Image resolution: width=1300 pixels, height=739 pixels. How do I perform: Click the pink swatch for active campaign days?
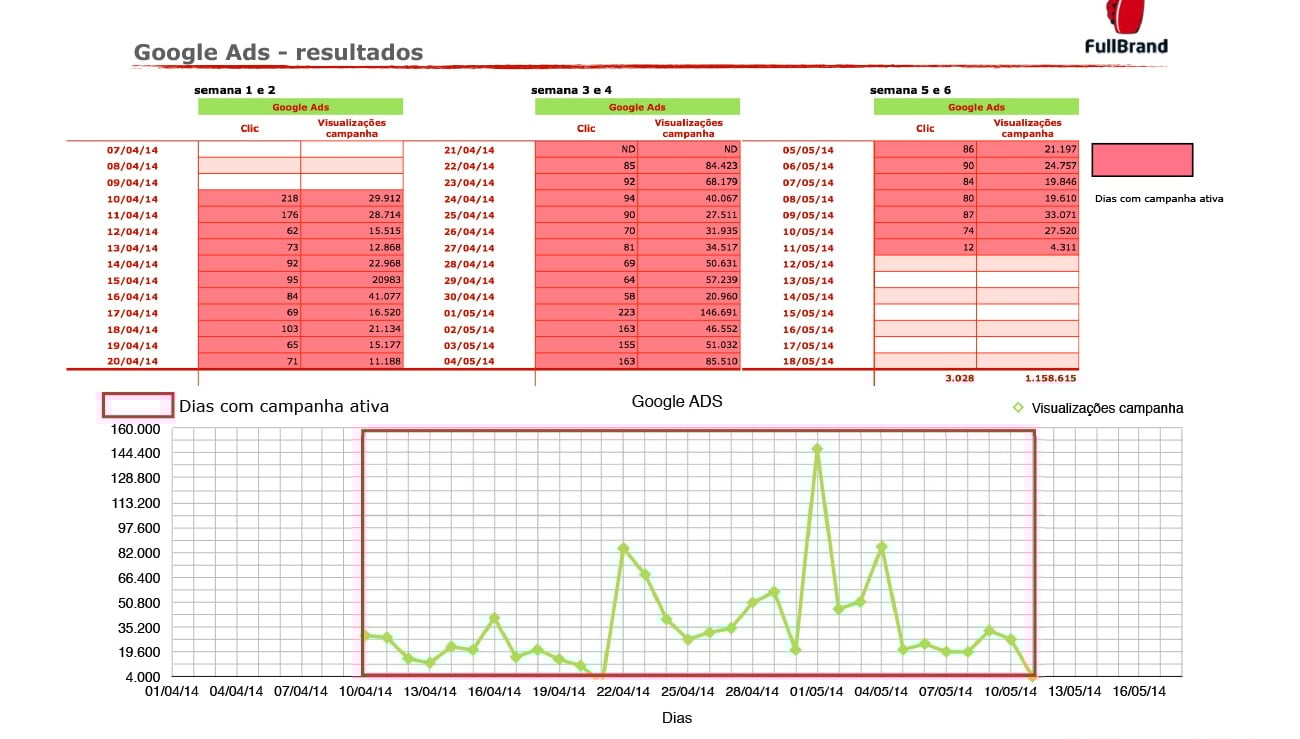(x=1142, y=160)
